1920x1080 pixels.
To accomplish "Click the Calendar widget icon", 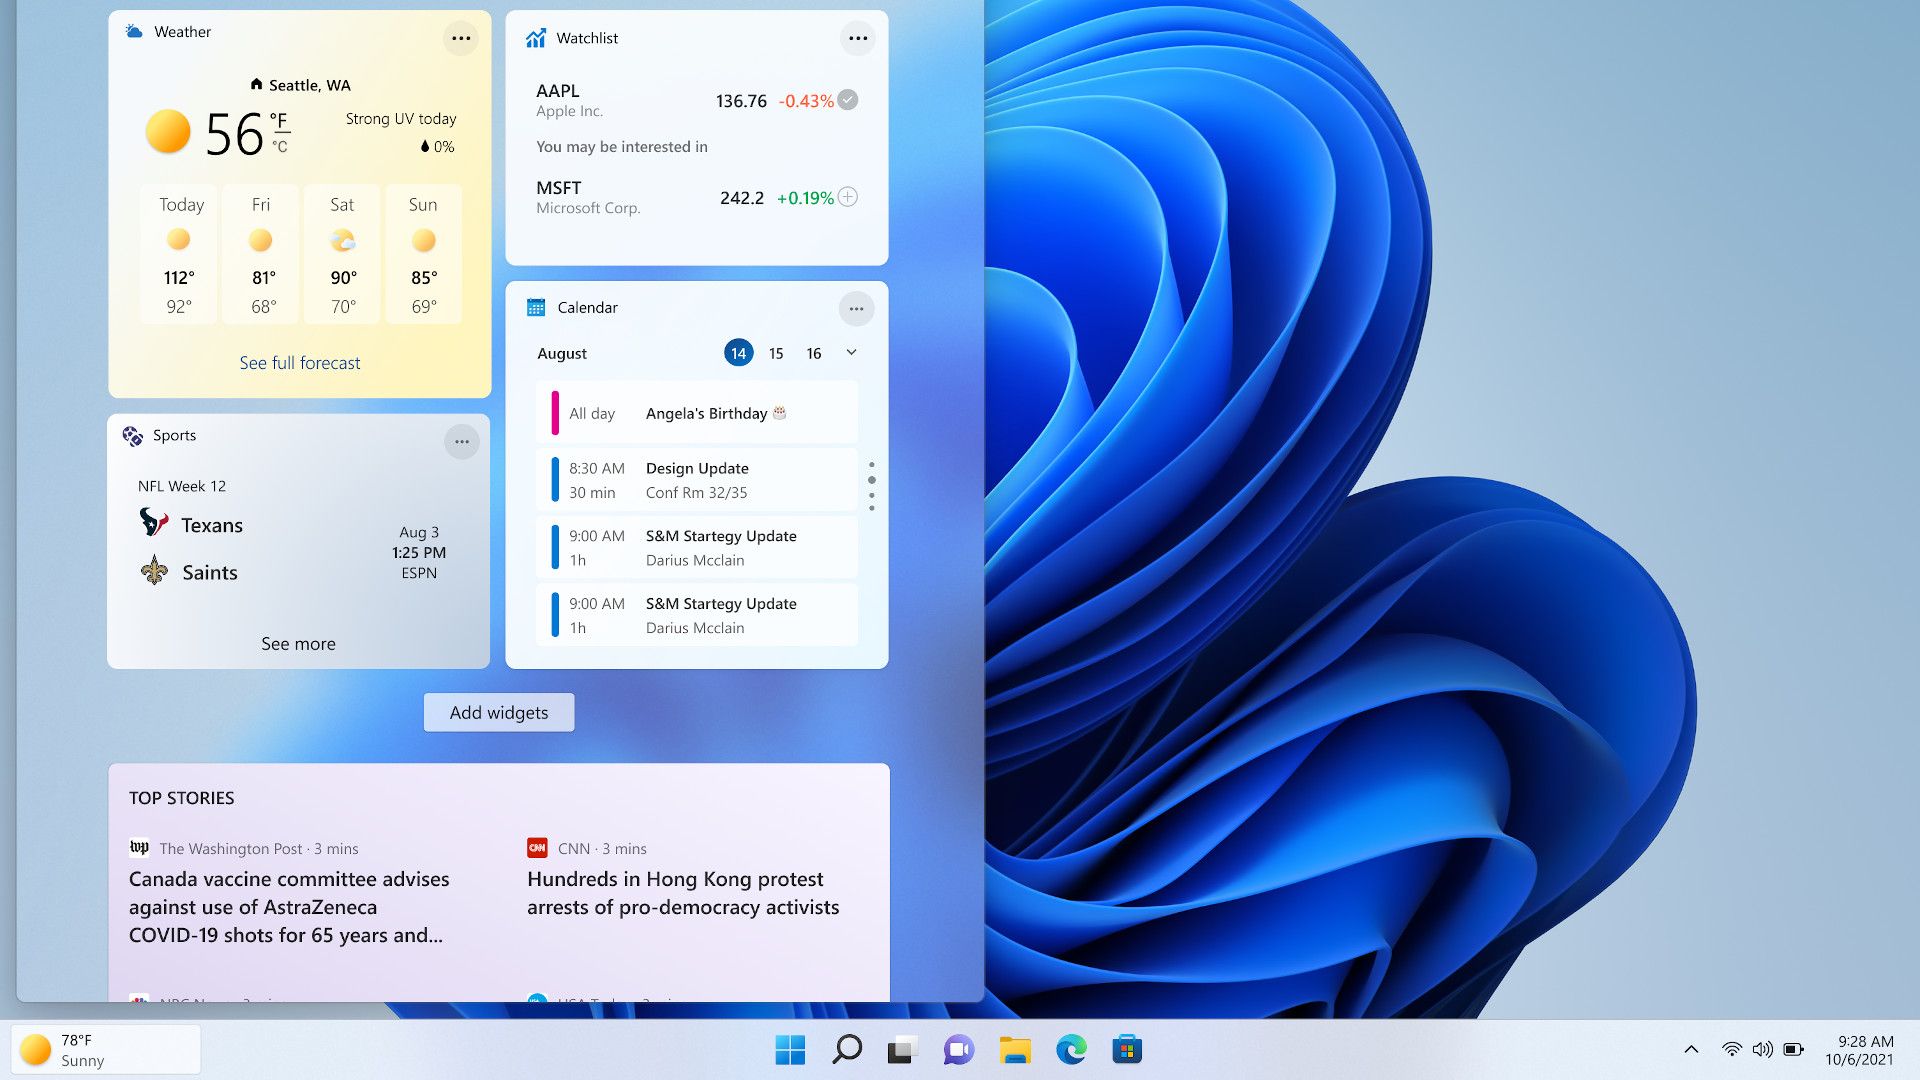I will pyautogui.click(x=537, y=307).
